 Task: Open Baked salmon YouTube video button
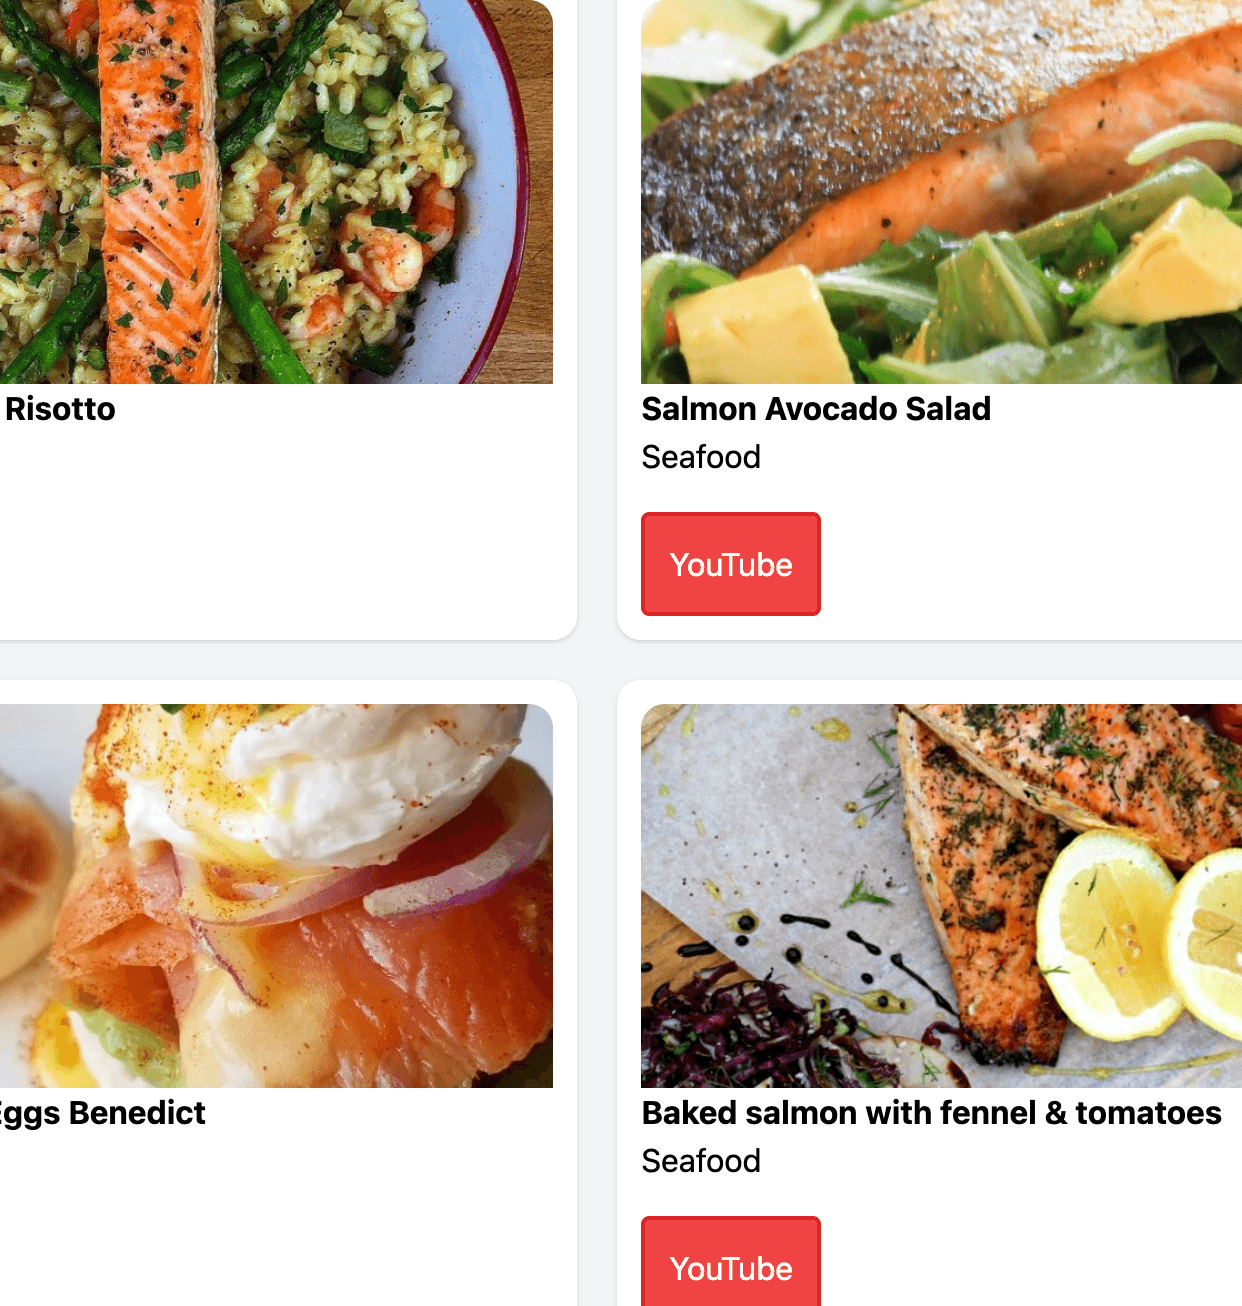point(731,1262)
